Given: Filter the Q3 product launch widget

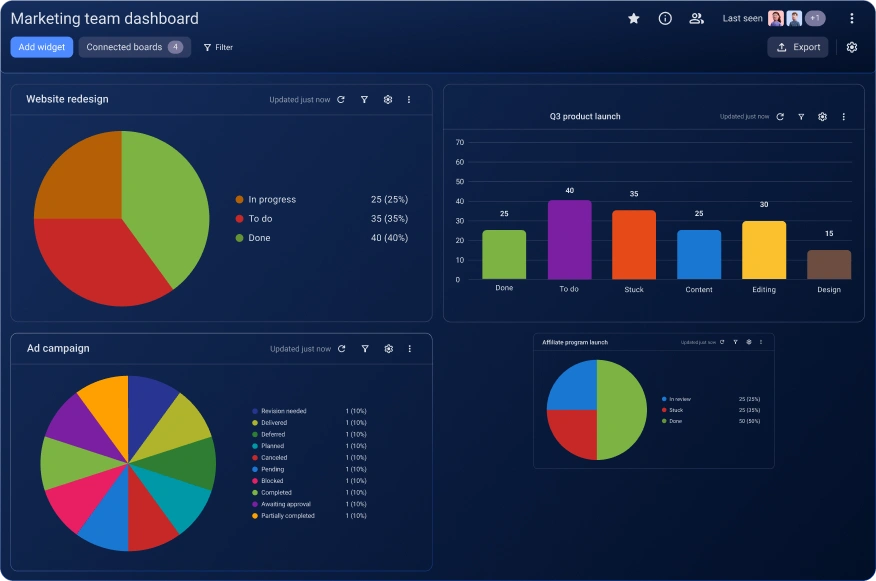Looking at the screenshot, I should (x=801, y=117).
